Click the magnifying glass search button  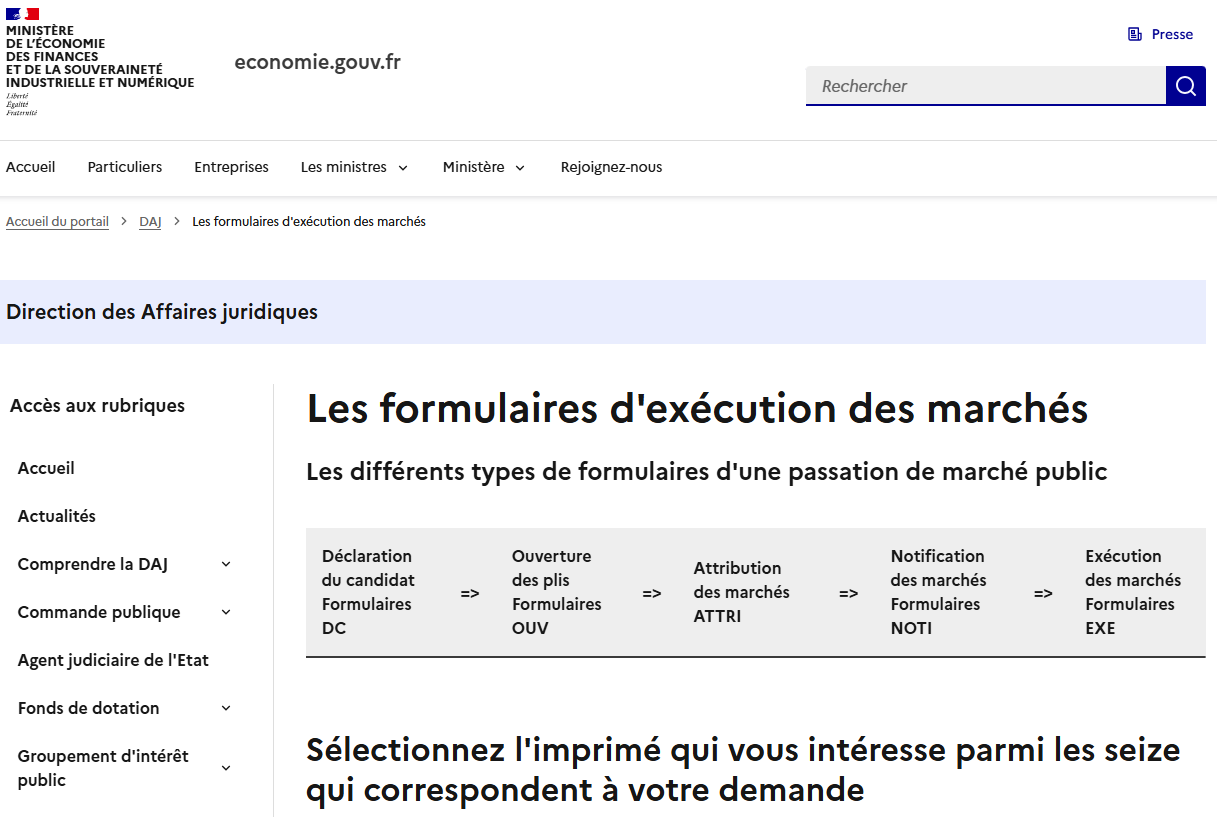tap(1185, 86)
